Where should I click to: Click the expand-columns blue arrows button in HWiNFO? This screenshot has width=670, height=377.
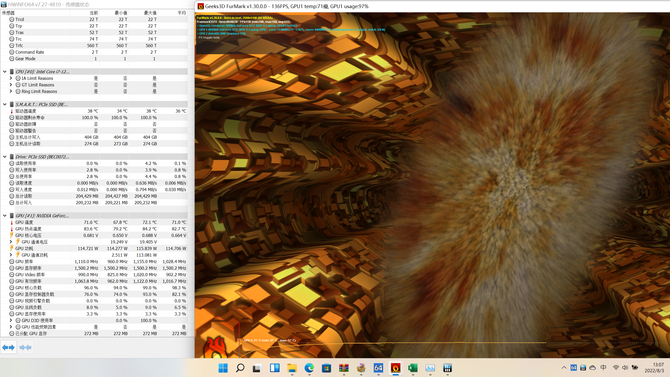tap(8, 348)
